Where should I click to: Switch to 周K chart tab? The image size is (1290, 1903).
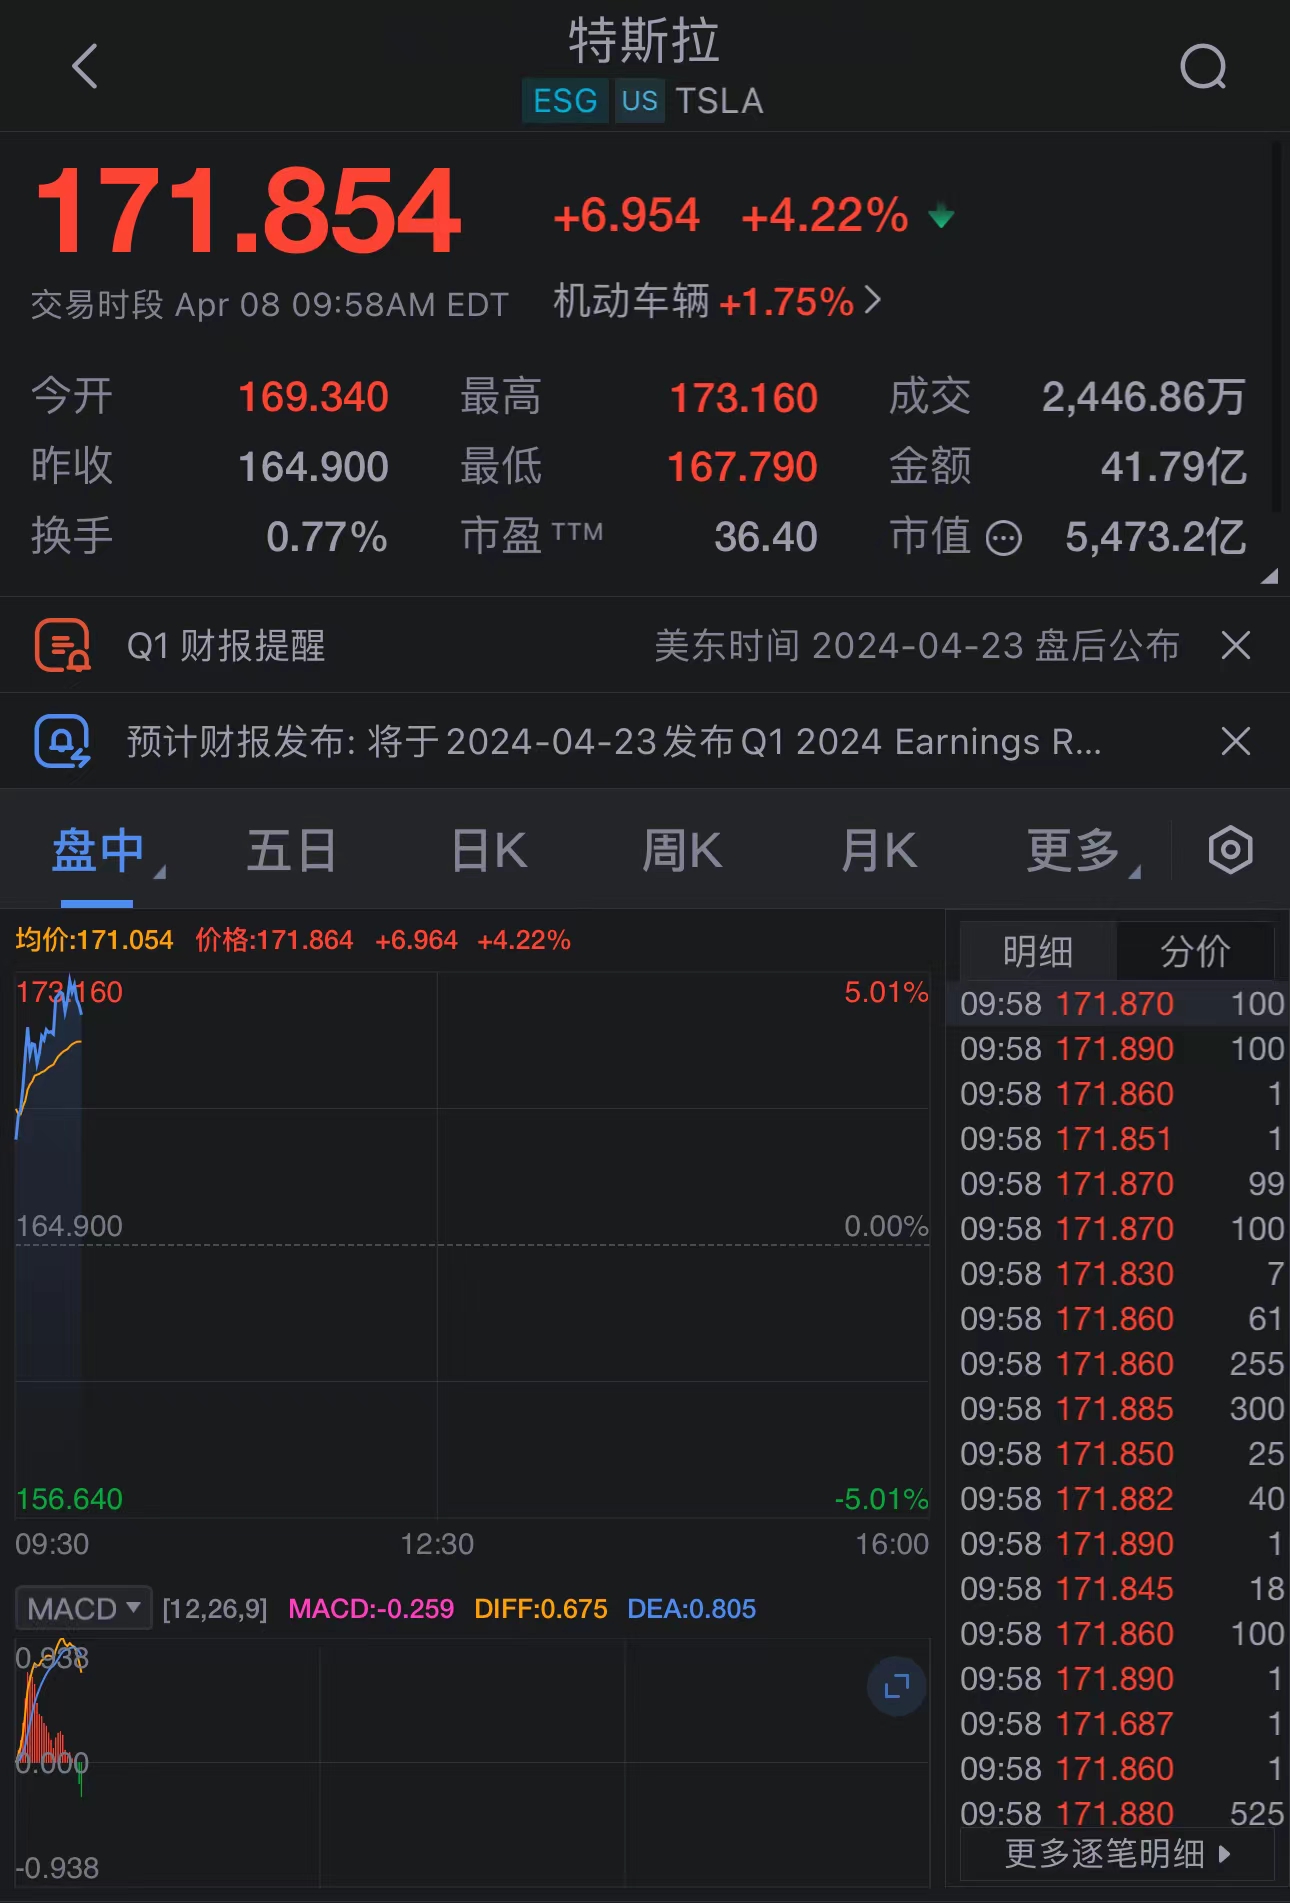(x=682, y=852)
